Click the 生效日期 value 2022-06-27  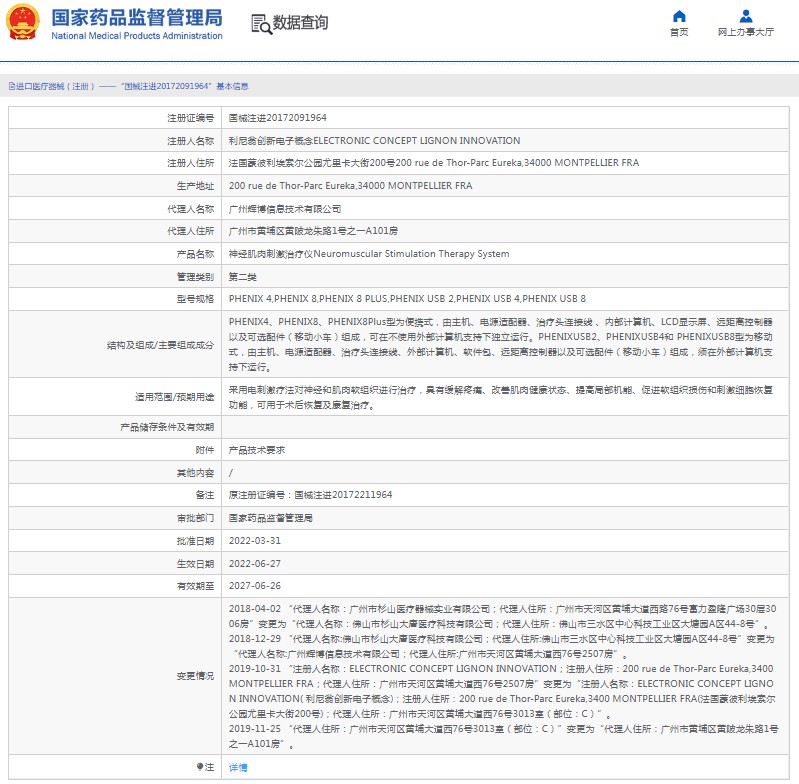point(255,563)
